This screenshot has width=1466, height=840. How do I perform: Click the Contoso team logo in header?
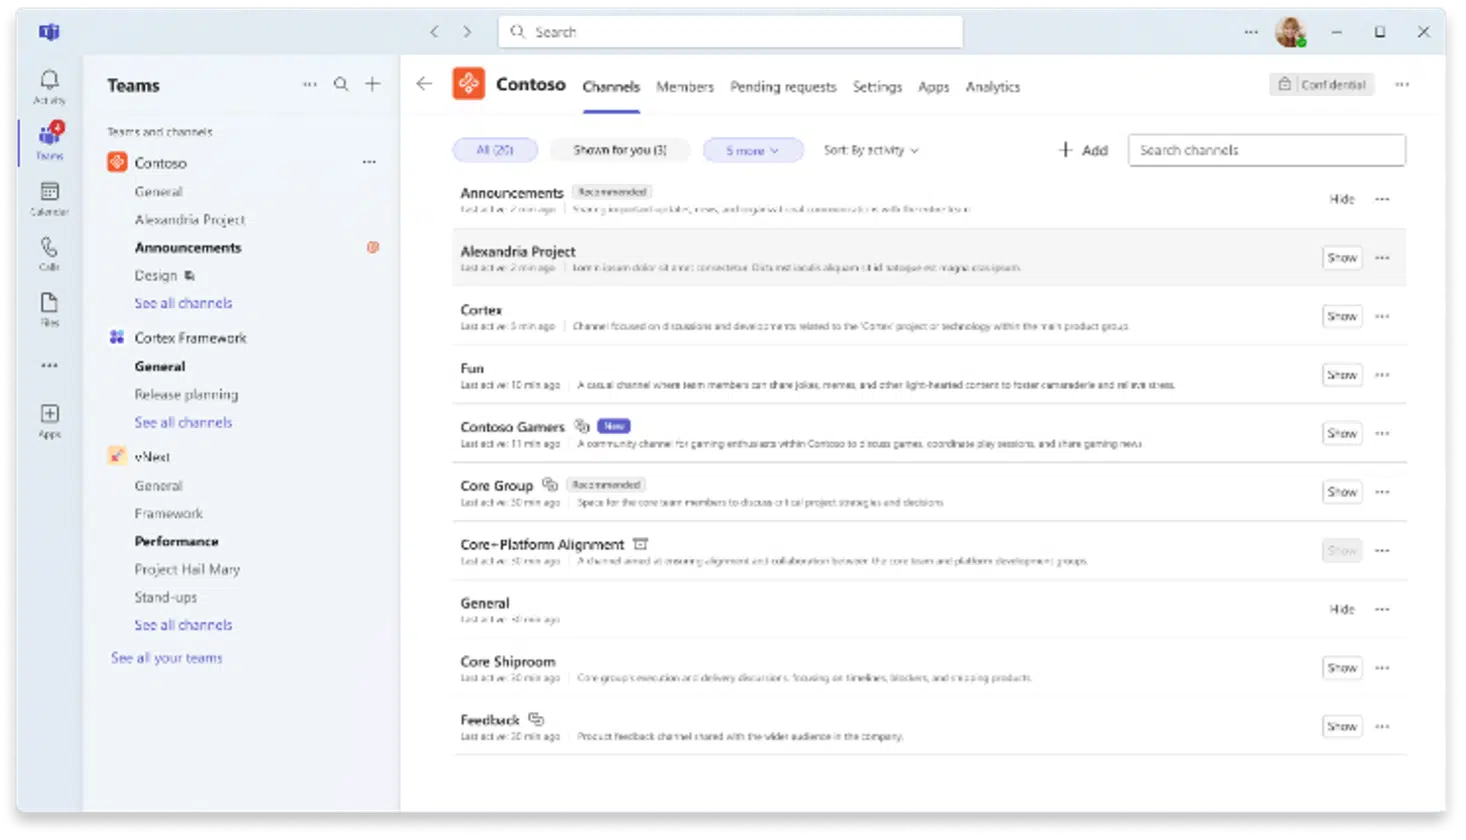tap(468, 84)
